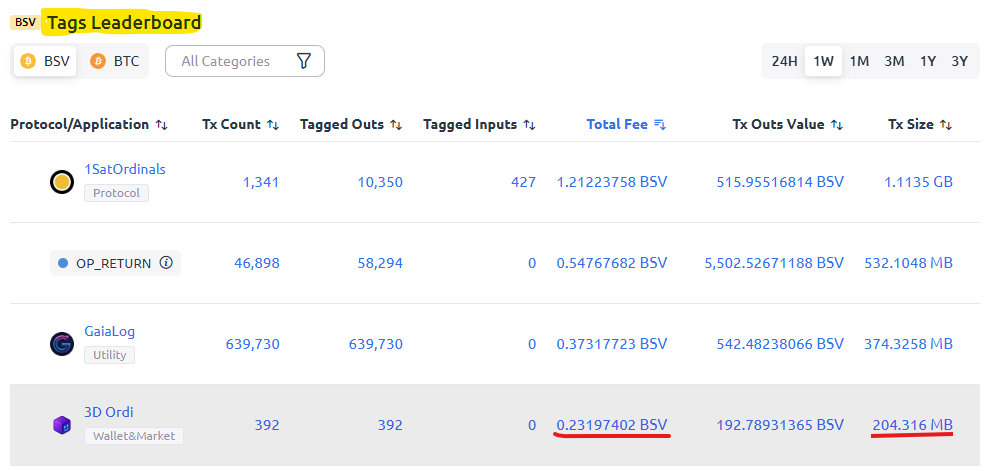Click outs value 5,502.52671188 BSV

point(774,263)
